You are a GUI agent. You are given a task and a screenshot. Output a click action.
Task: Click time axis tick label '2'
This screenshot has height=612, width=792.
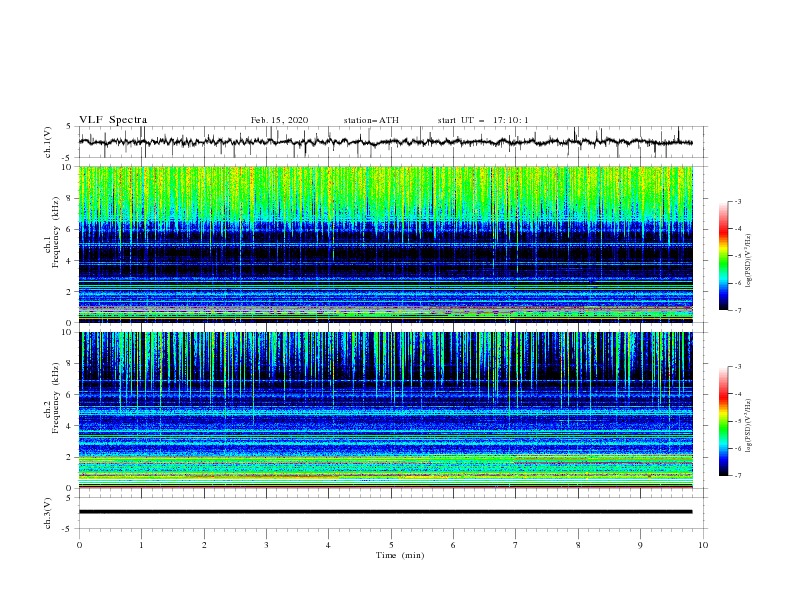[204, 545]
